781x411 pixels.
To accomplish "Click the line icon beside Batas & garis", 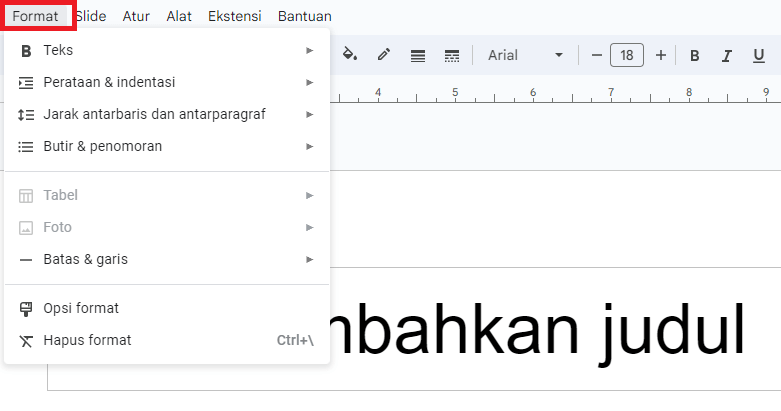I will tap(26, 260).
